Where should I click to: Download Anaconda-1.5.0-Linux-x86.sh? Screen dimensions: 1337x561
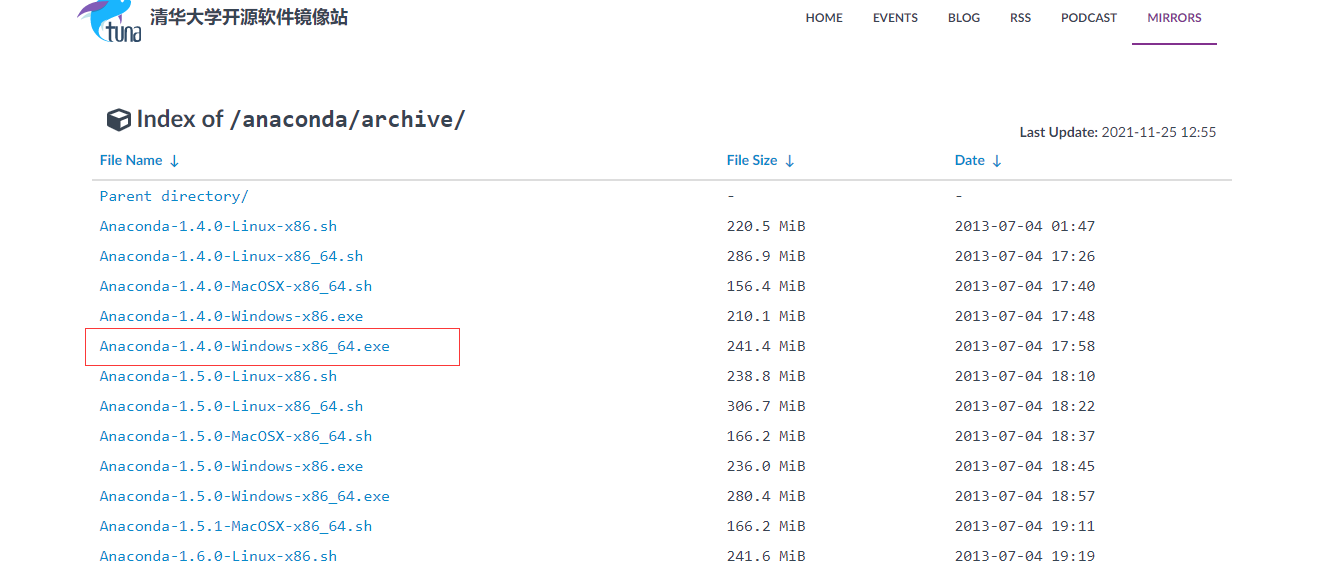218,376
